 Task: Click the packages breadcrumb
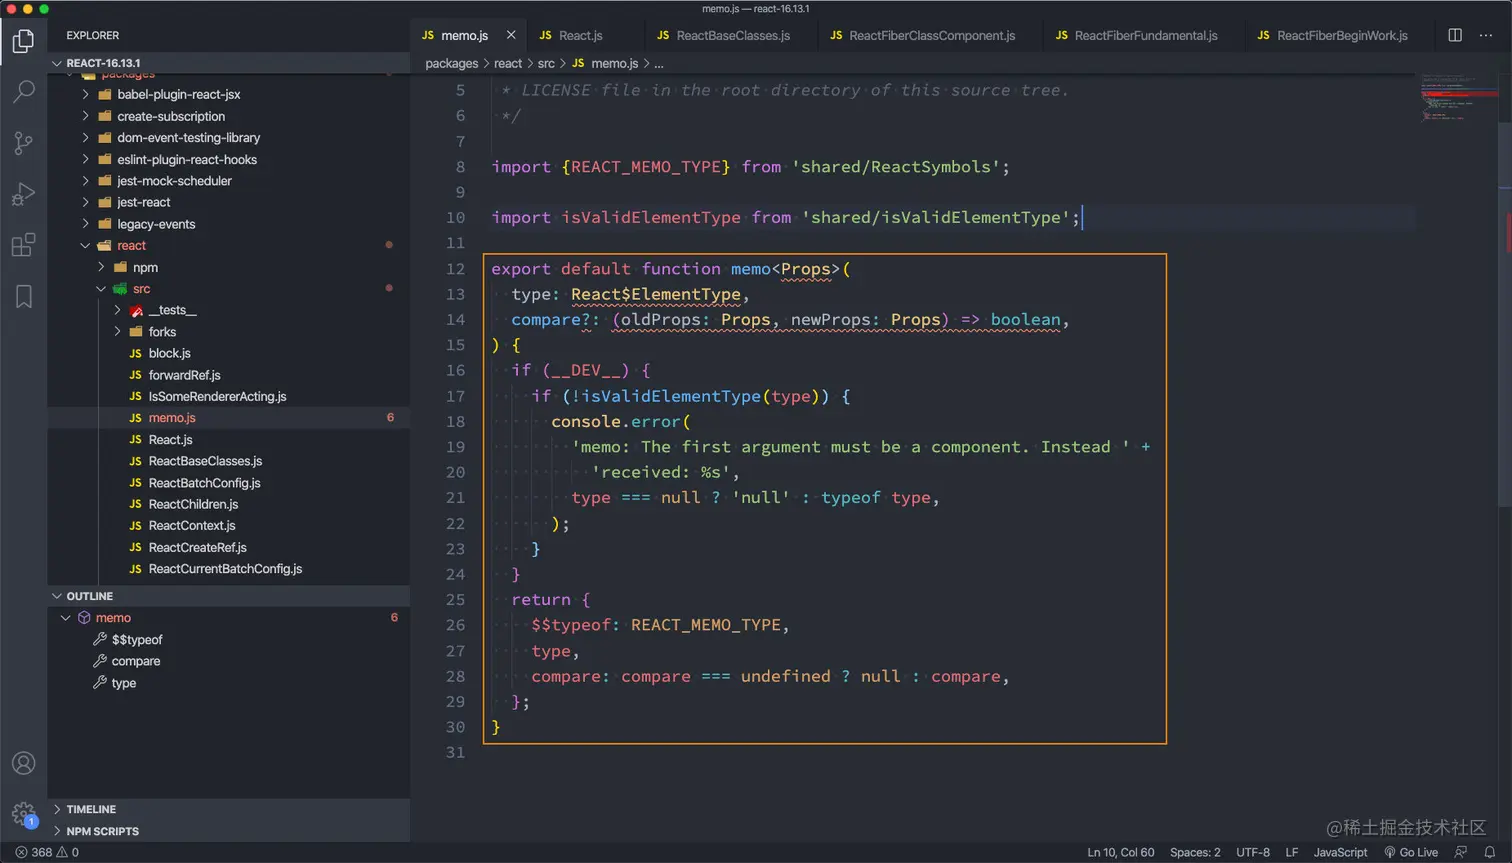pyautogui.click(x=451, y=63)
